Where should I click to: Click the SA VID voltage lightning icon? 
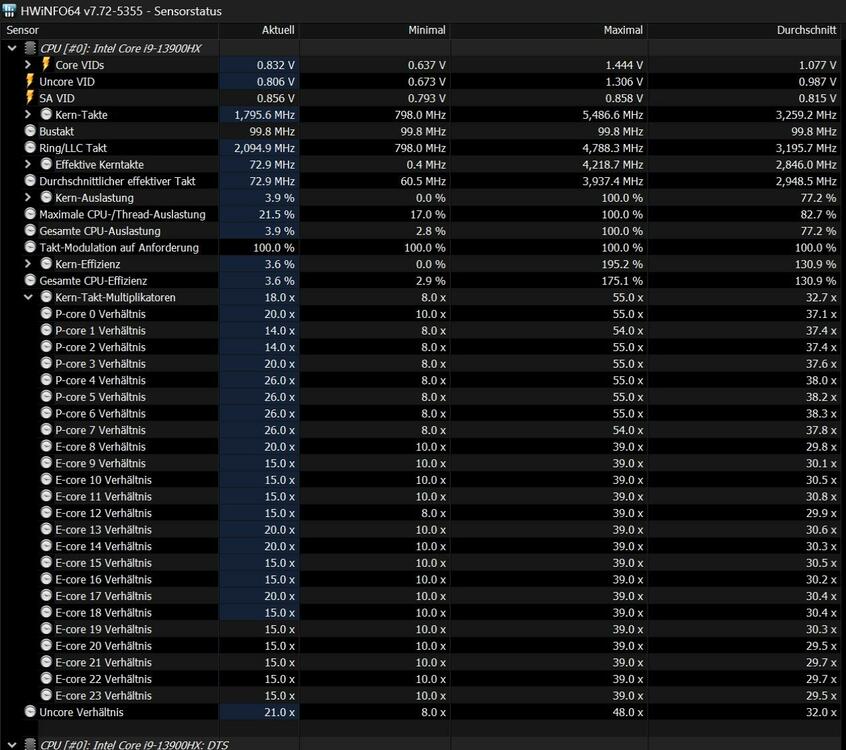[30, 98]
